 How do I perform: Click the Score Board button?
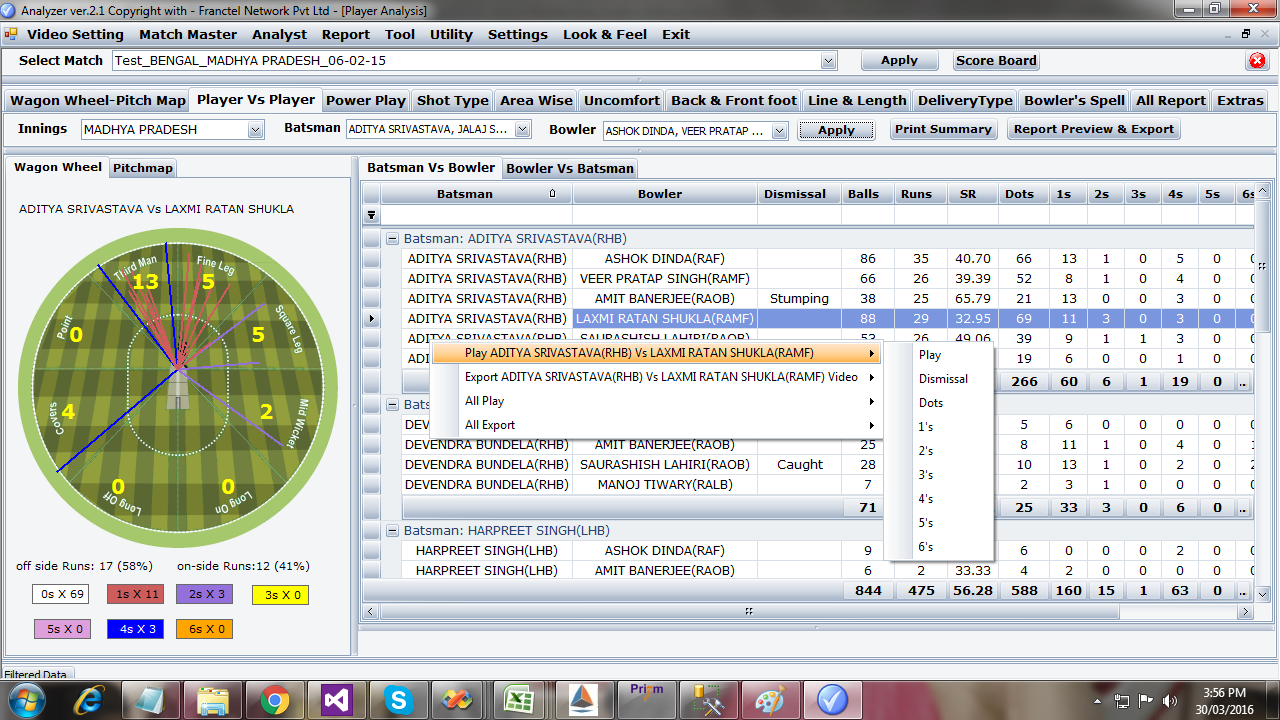pyautogui.click(x=996, y=61)
